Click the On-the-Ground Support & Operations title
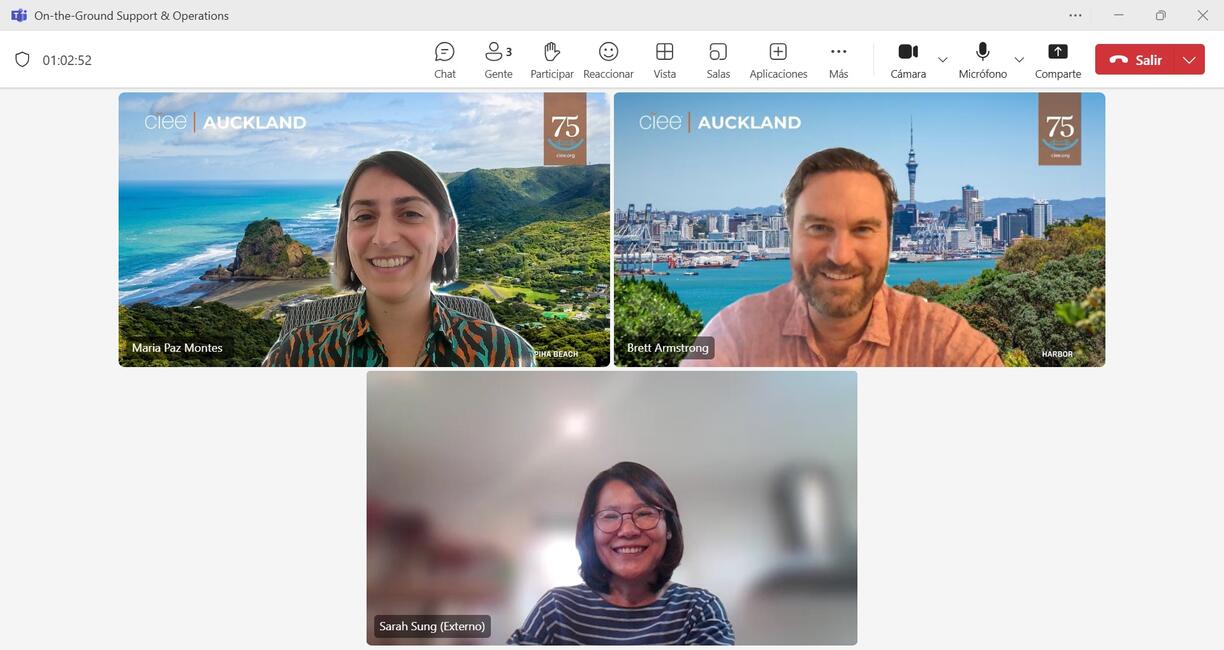This screenshot has height=650, width=1224. (131, 15)
